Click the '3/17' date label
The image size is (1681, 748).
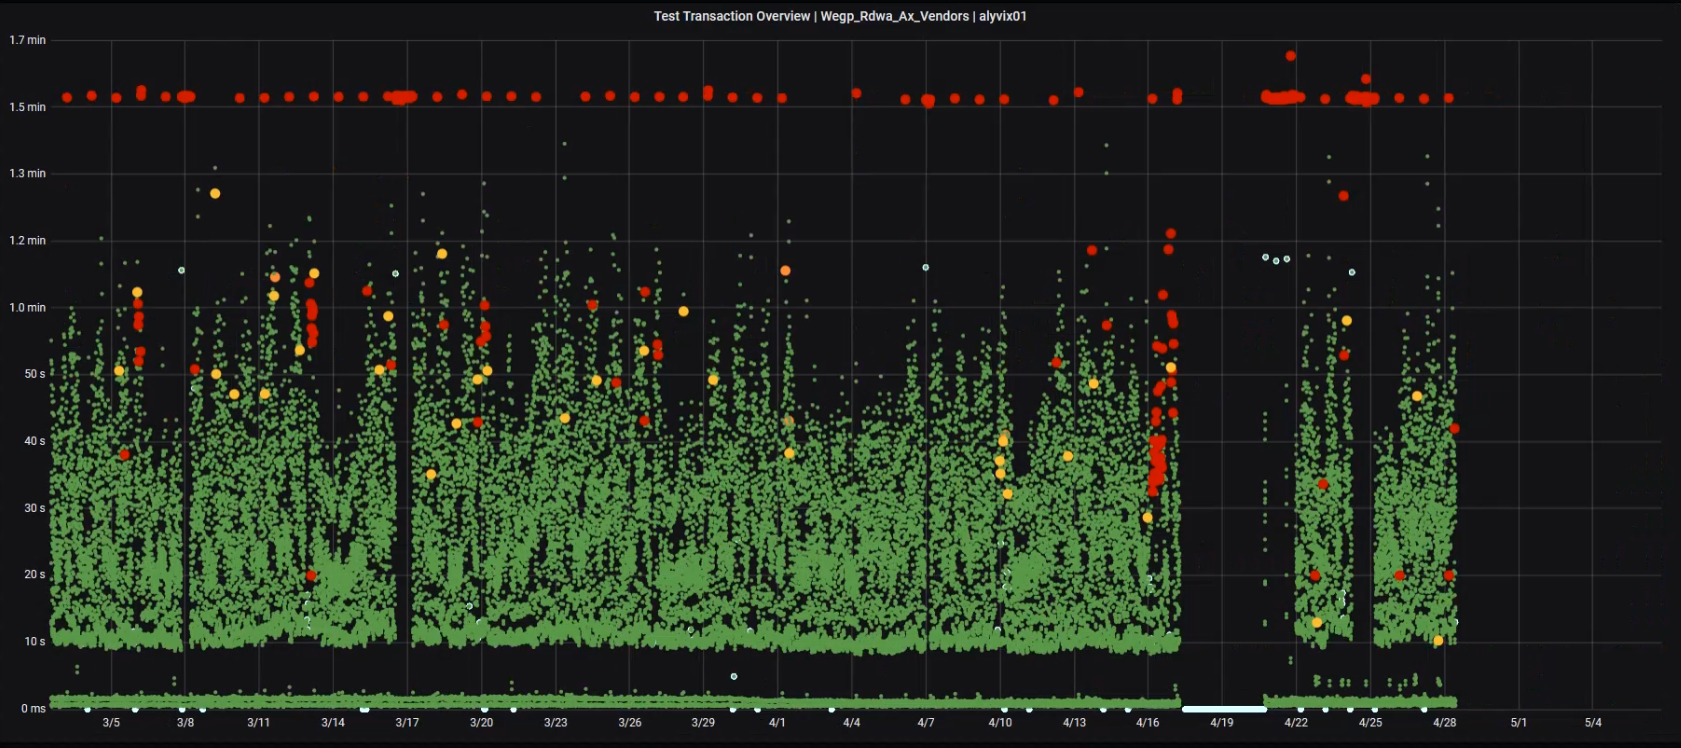click(x=407, y=722)
